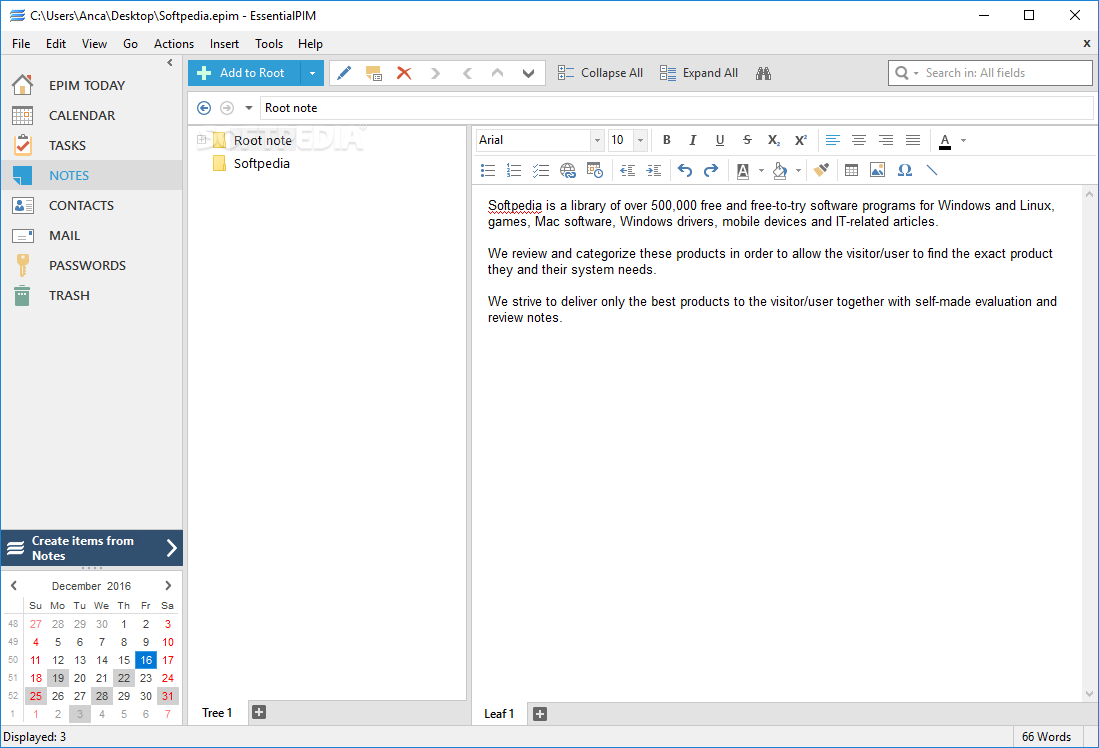1099x748 pixels.
Task: Insert a table
Action: [x=852, y=170]
